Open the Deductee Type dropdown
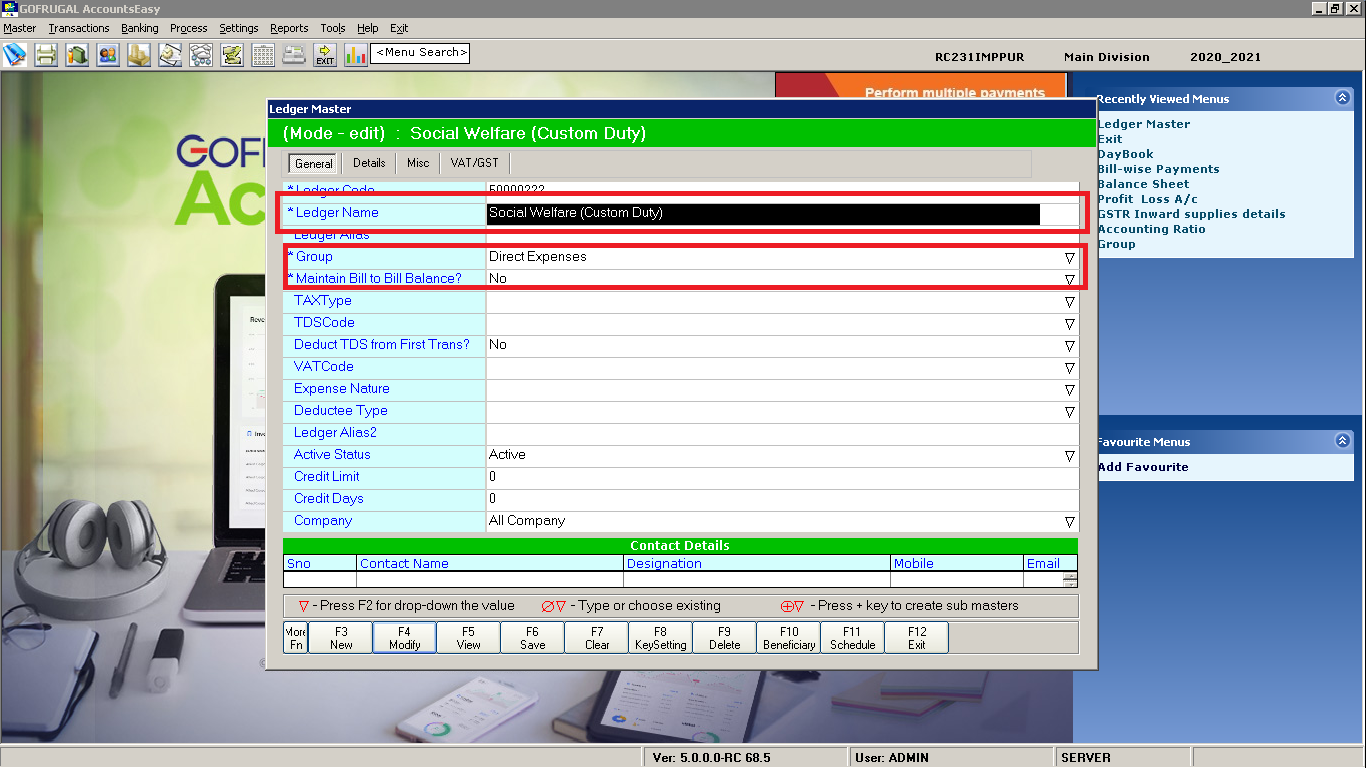 click(1069, 411)
